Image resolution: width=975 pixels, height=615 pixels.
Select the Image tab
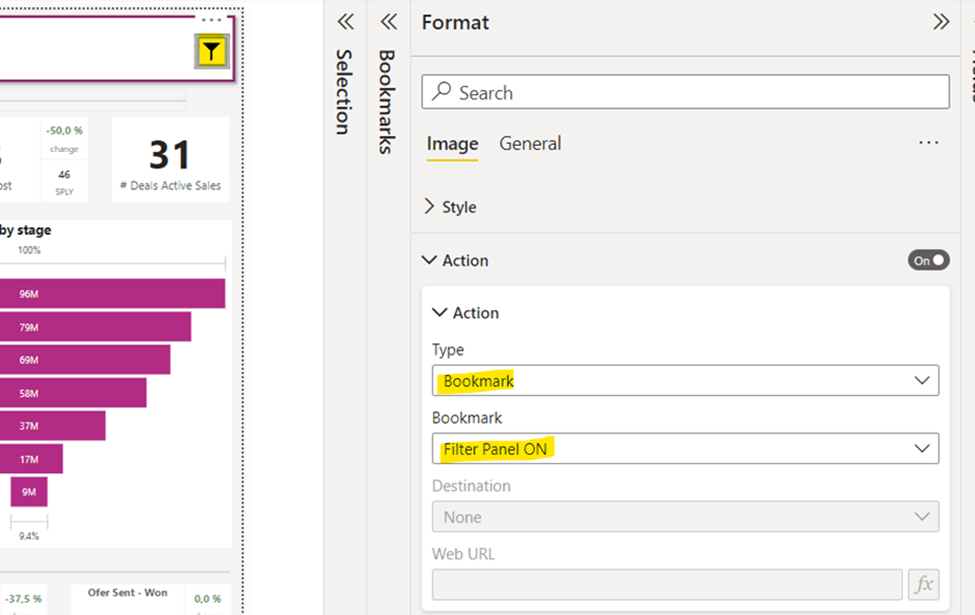point(452,143)
